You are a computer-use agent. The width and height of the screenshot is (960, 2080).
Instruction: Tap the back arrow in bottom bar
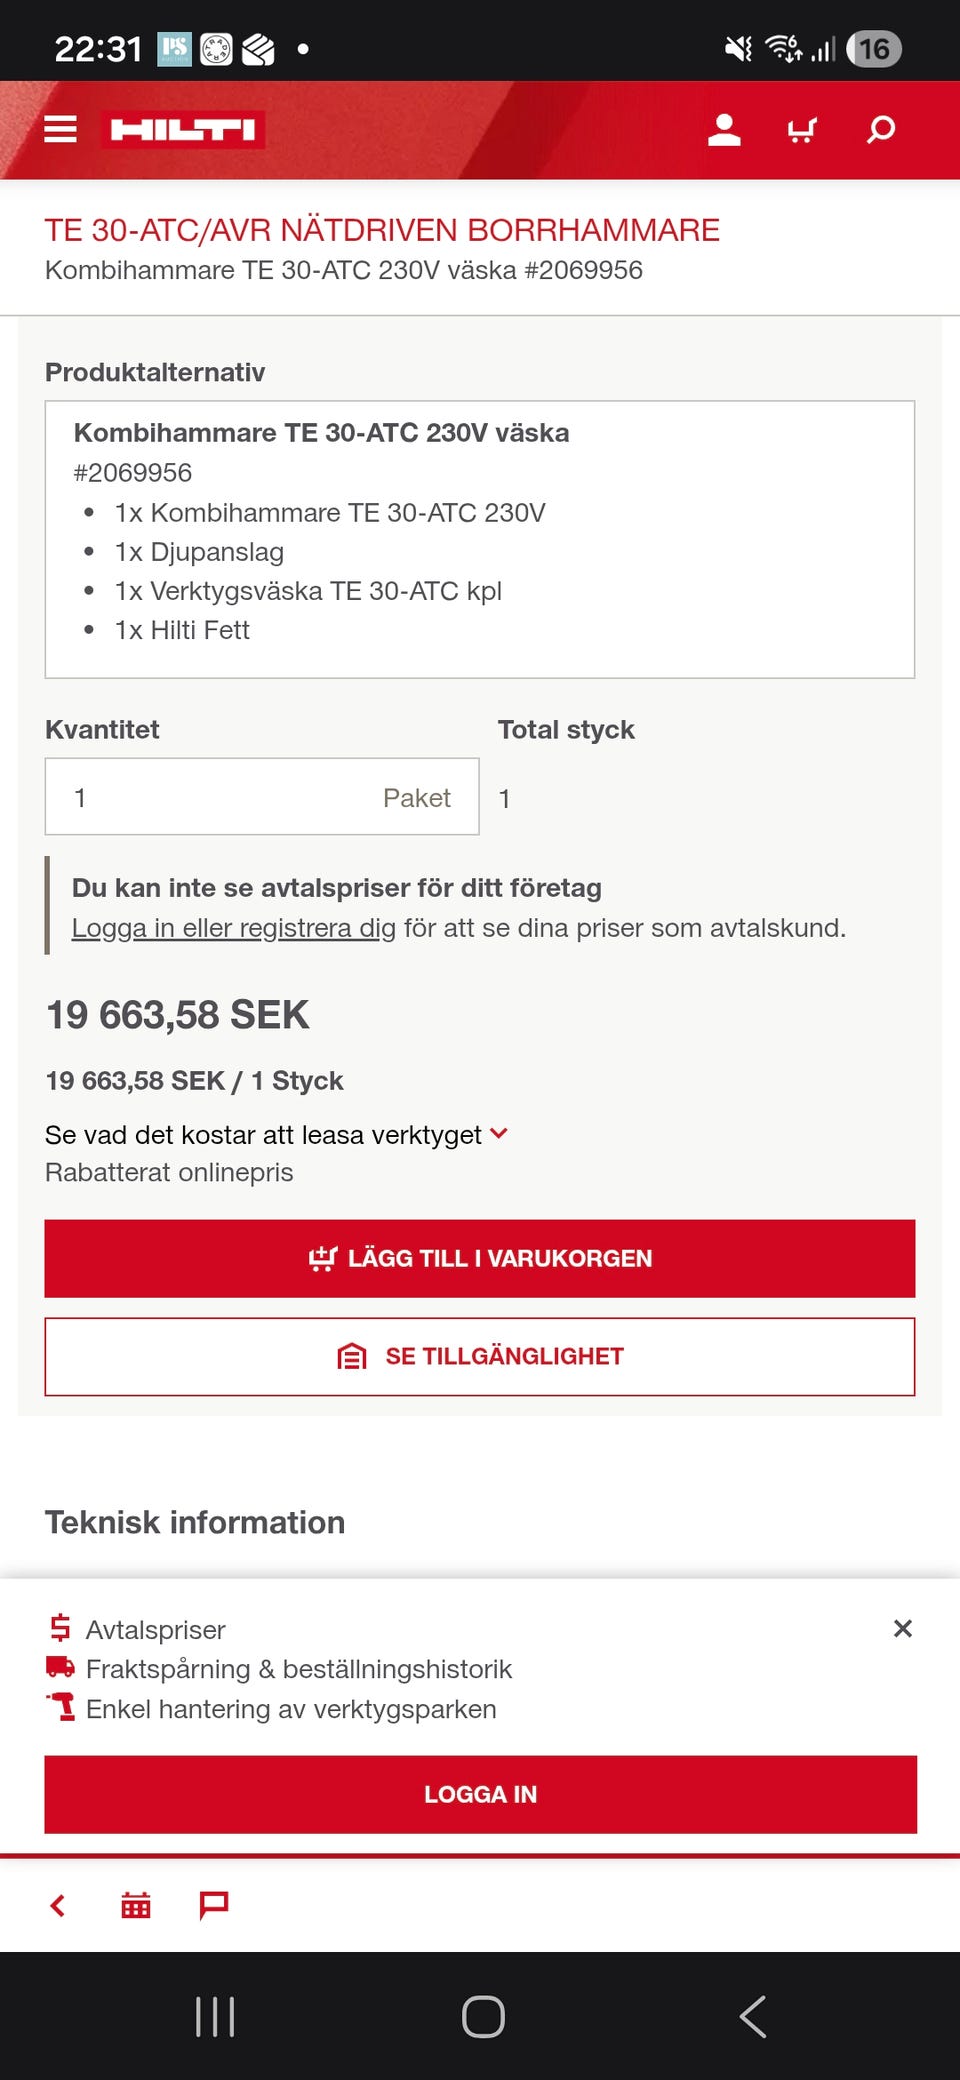click(57, 1904)
